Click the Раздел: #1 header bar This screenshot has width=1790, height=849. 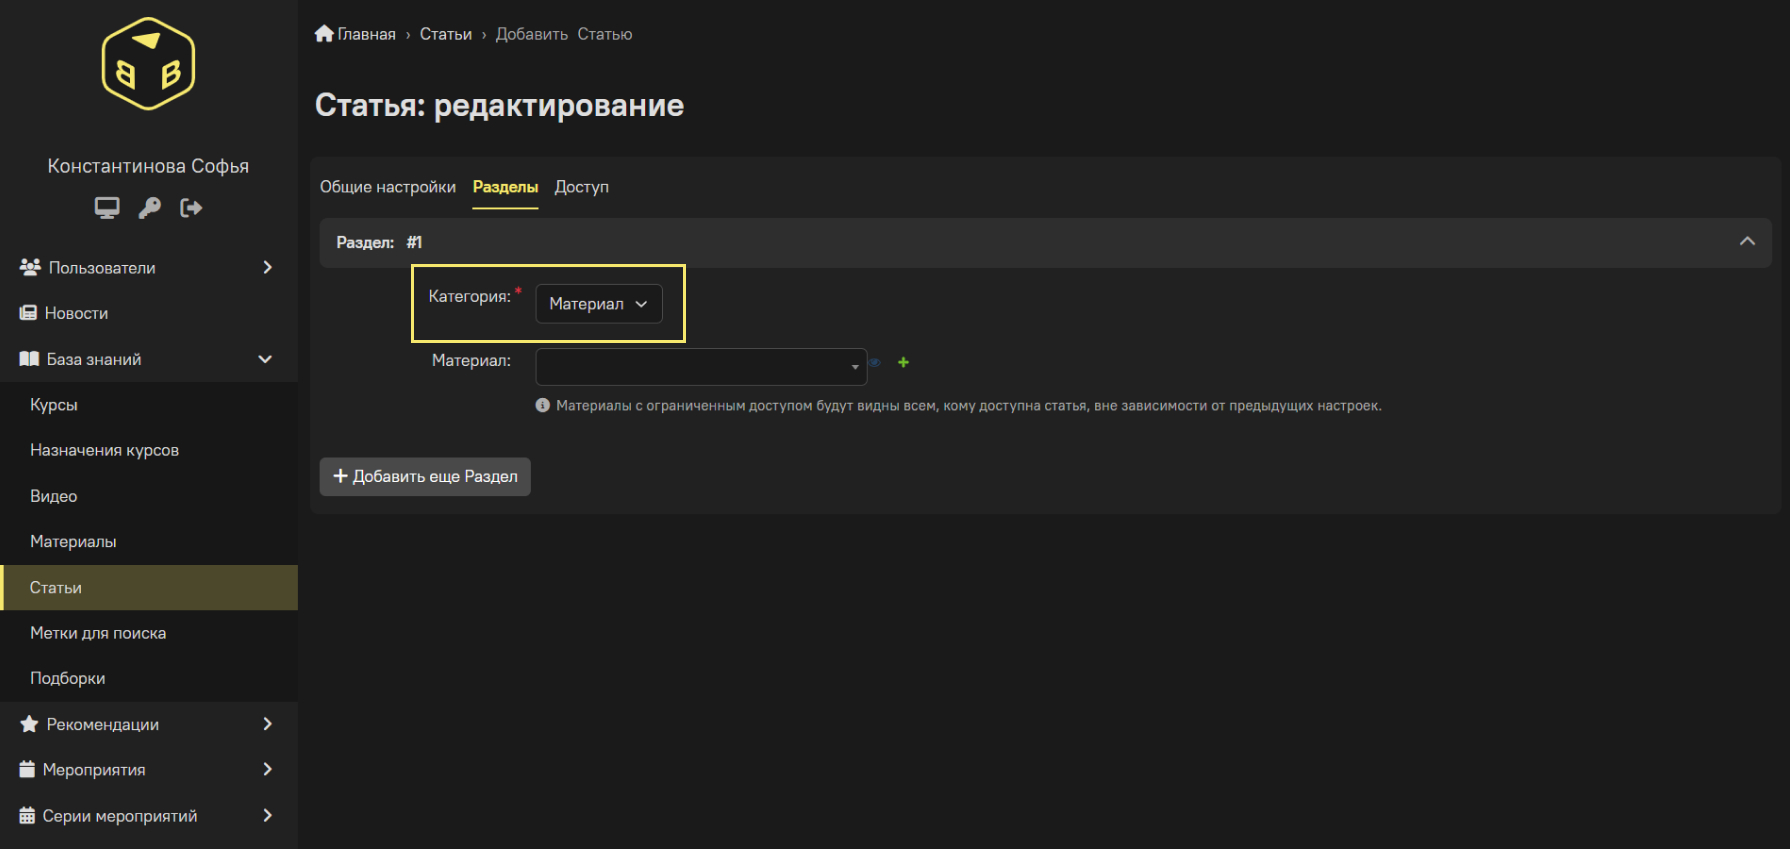1045,242
